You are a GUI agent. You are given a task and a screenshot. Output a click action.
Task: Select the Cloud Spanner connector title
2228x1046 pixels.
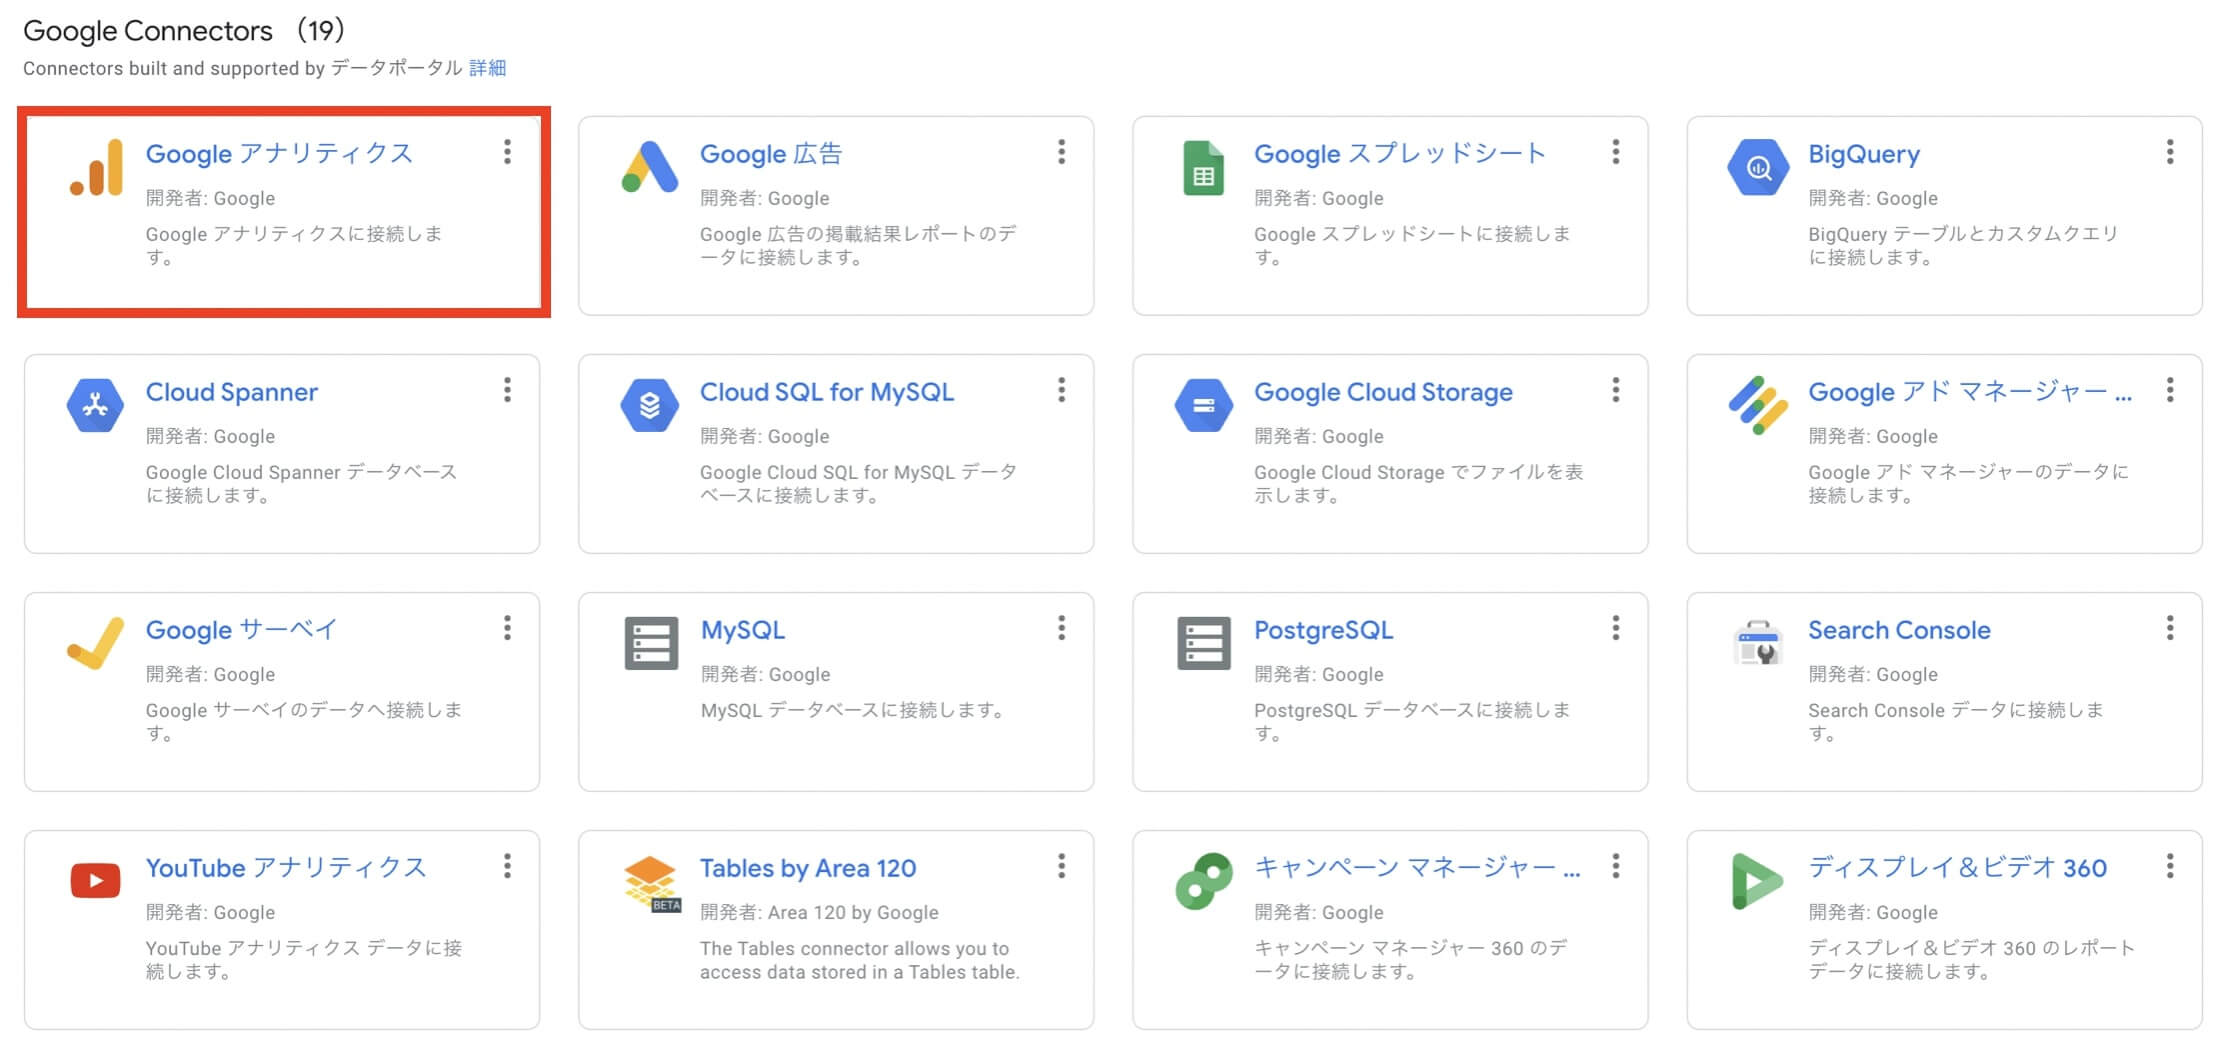232,393
